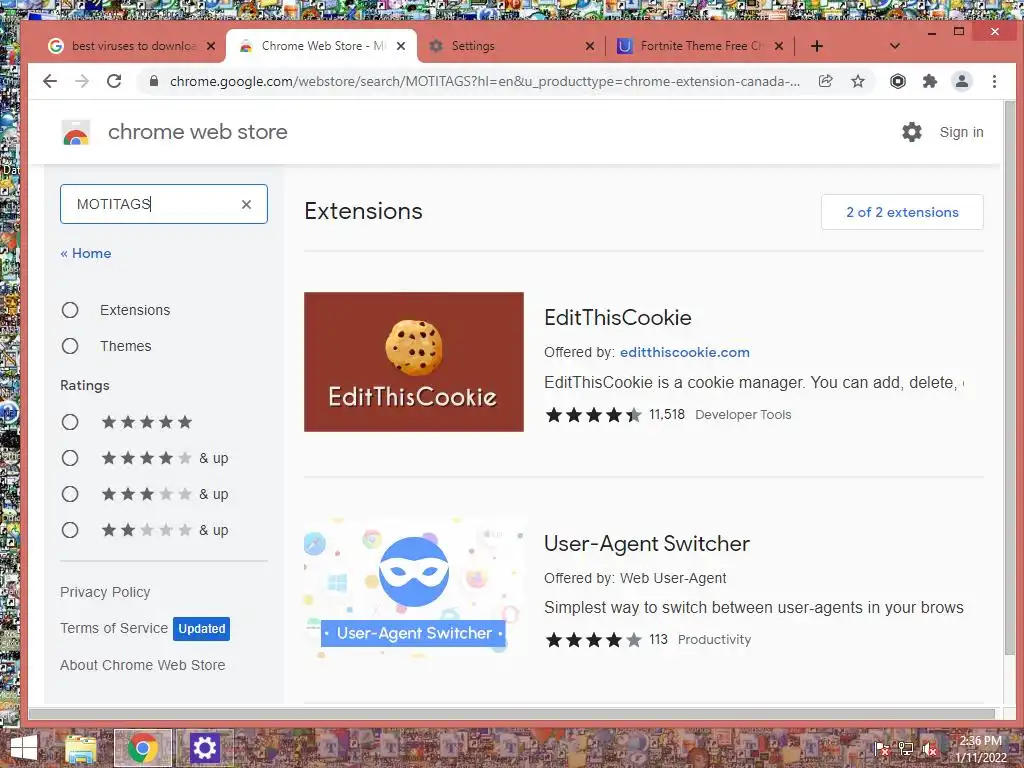This screenshot has height=768, width=1024.
Task: Open the Chrome three-dot menu
Action: tap(994, 81)
